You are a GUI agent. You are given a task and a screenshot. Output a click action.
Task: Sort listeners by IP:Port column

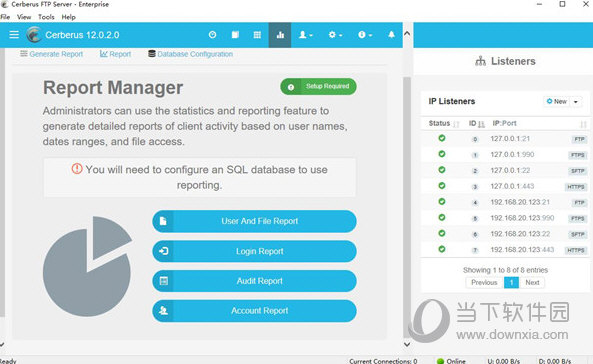(504, 123)
